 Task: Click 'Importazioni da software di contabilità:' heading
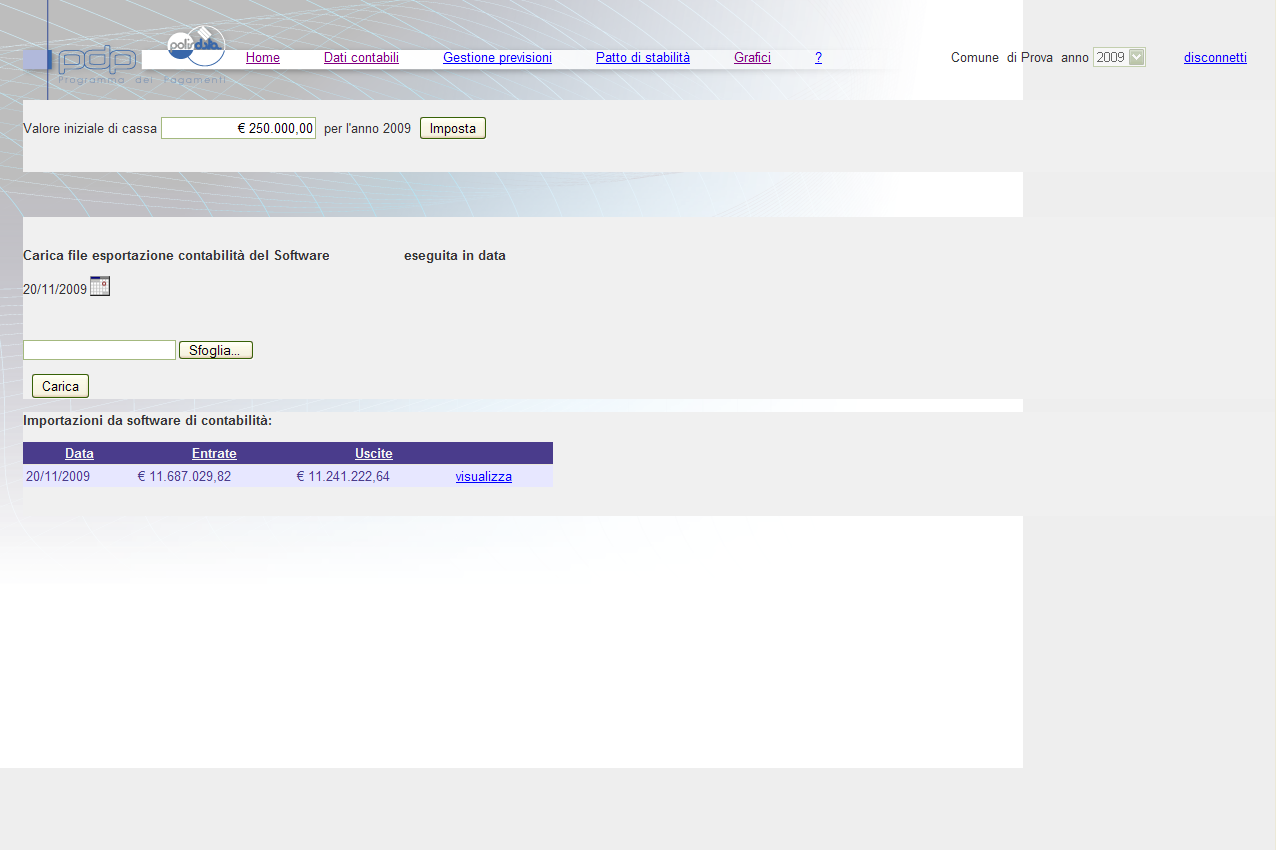147,421
